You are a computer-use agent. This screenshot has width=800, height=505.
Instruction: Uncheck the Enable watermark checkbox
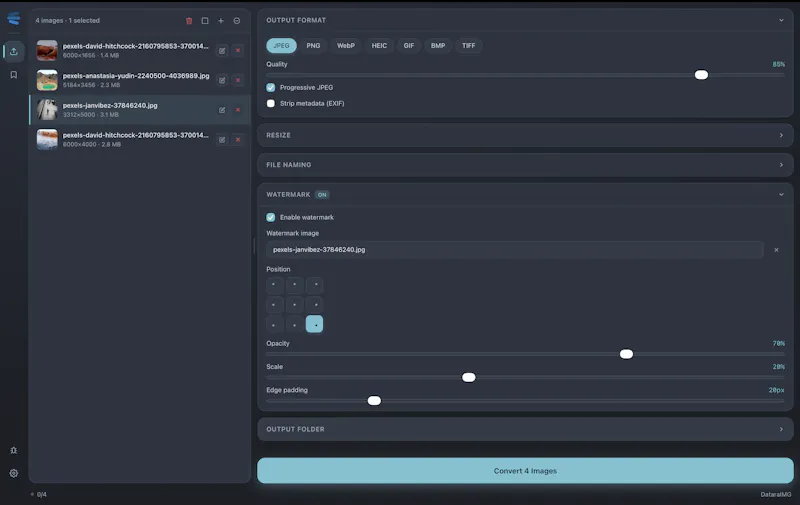(271, 217)
